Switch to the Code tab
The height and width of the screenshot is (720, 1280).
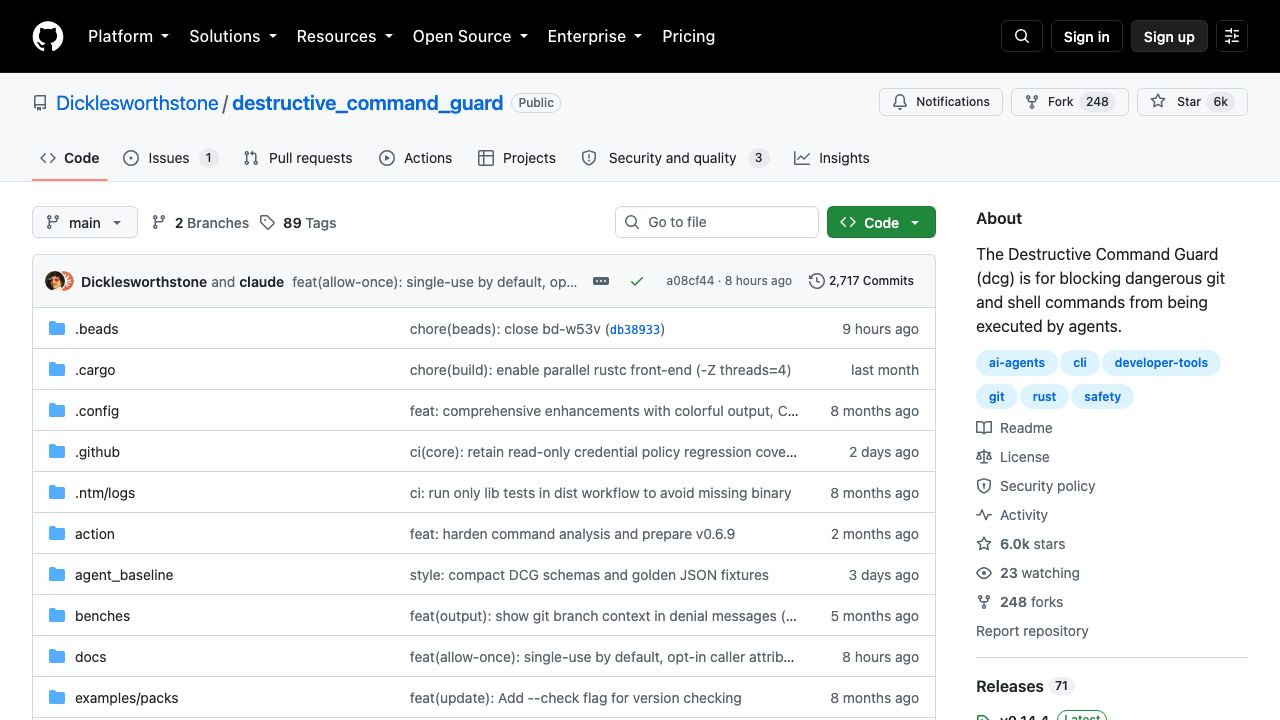click(70, 158)
